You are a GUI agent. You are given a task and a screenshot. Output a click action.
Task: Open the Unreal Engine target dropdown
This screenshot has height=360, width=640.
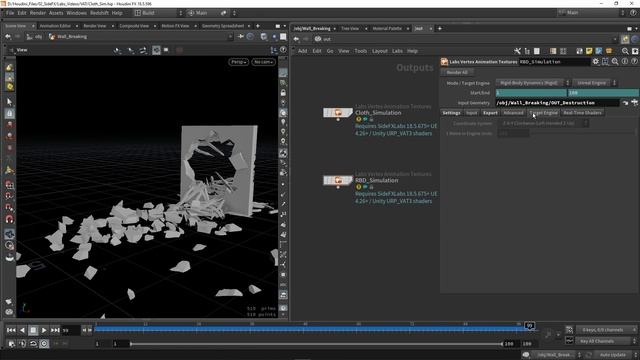(x=594, y=83)
